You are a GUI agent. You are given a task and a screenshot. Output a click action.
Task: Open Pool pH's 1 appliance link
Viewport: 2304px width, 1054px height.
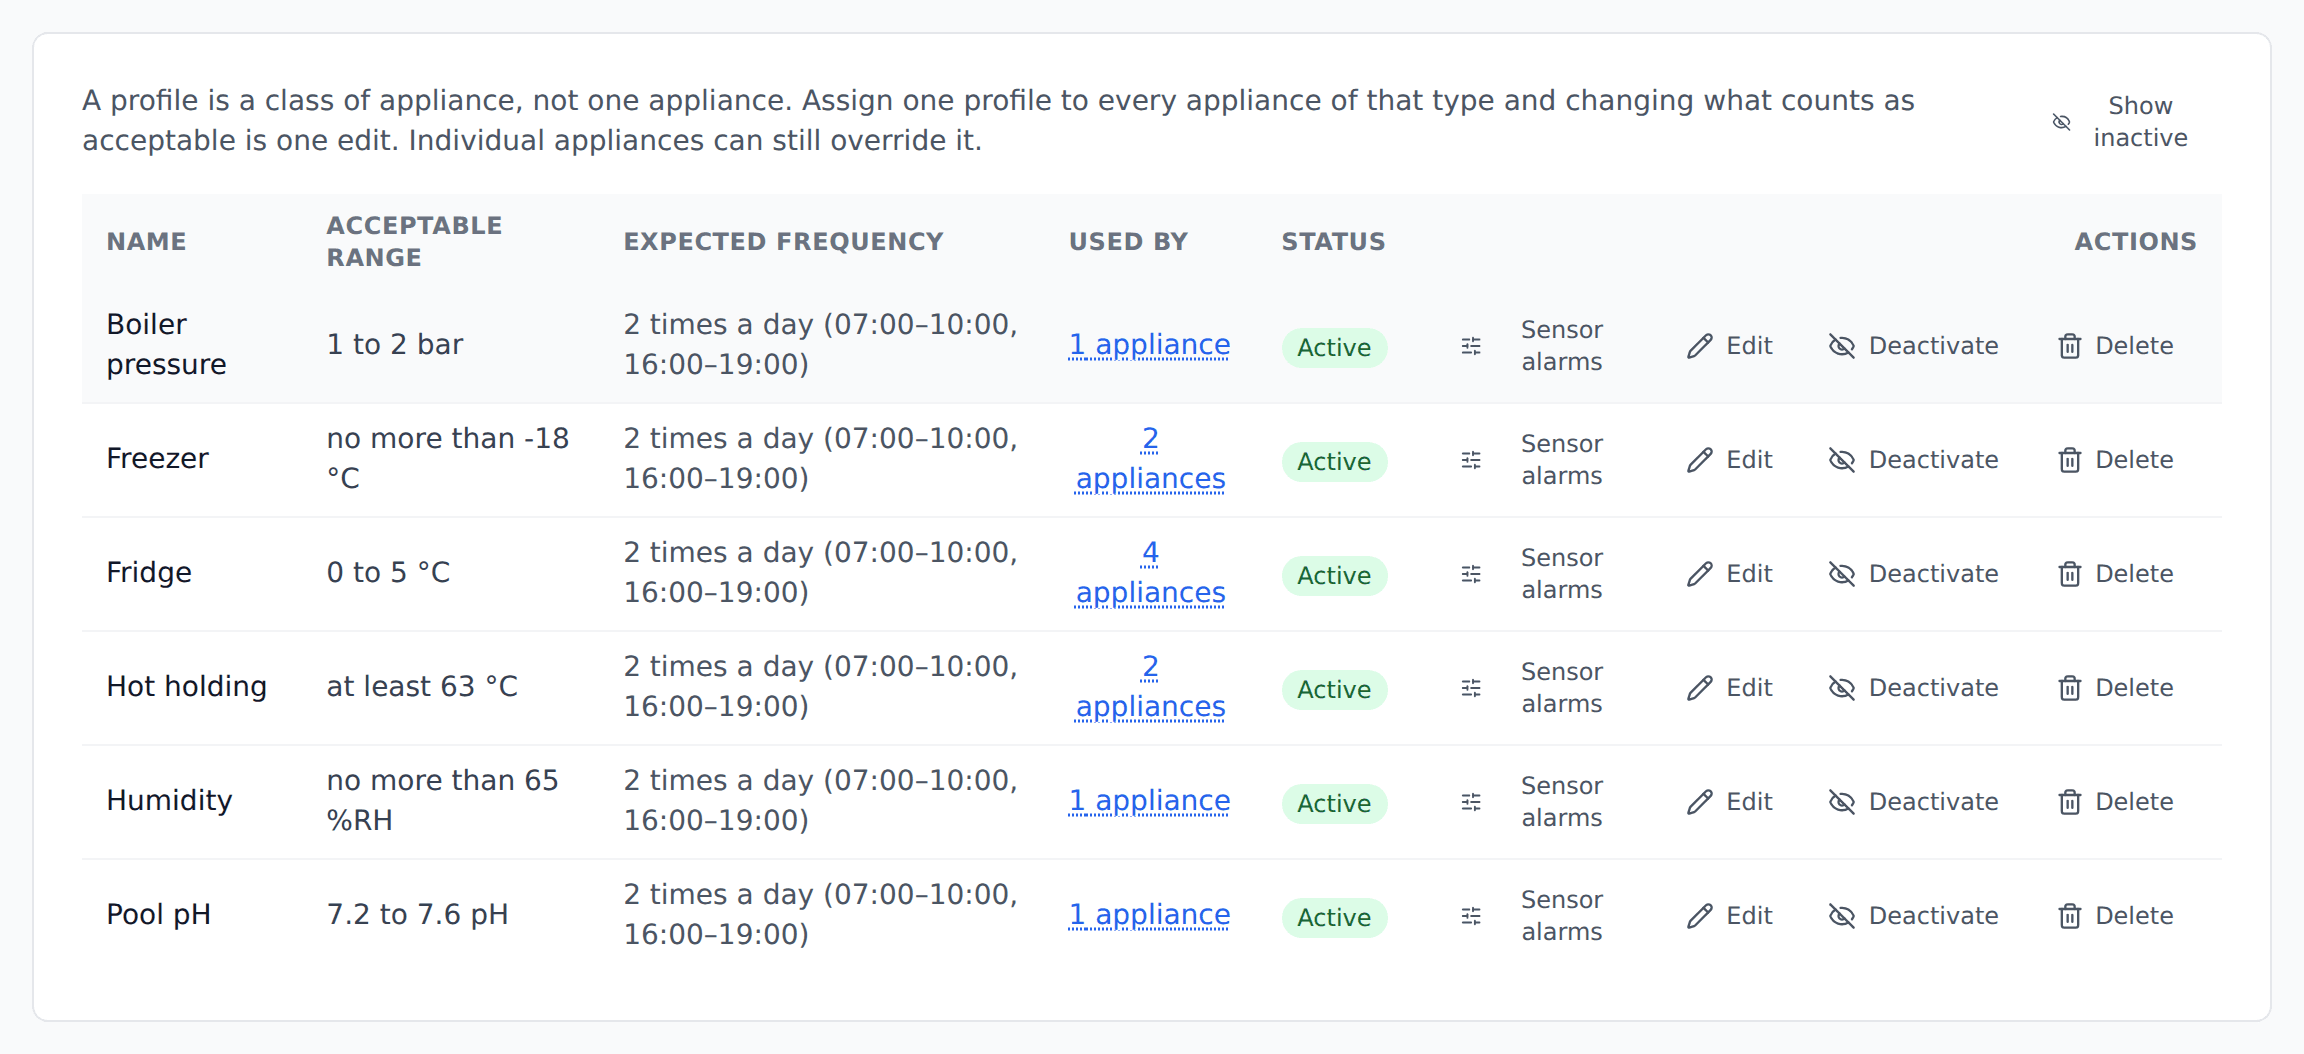point(1149,915)
